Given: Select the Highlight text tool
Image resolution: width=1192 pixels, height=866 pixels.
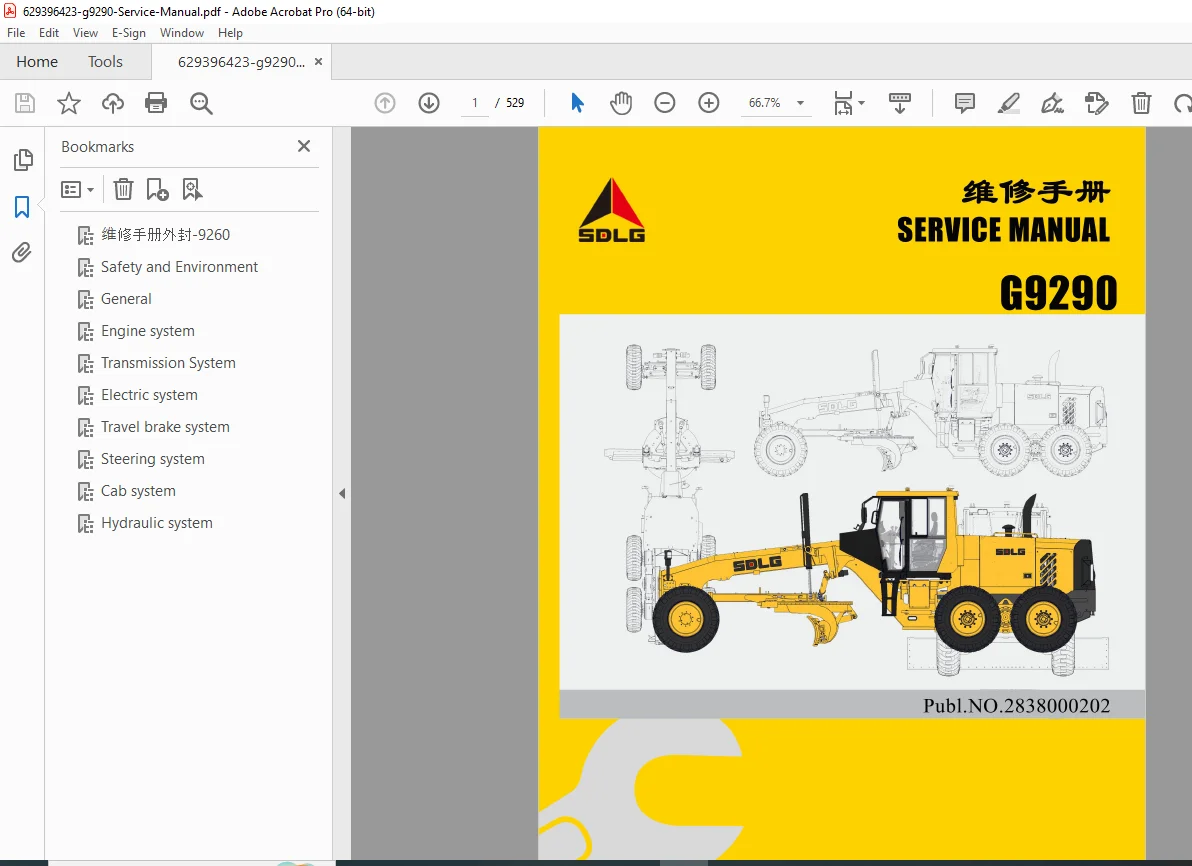Looking at the screenshot, I should pyautogui.click(x=1009, y=103).
